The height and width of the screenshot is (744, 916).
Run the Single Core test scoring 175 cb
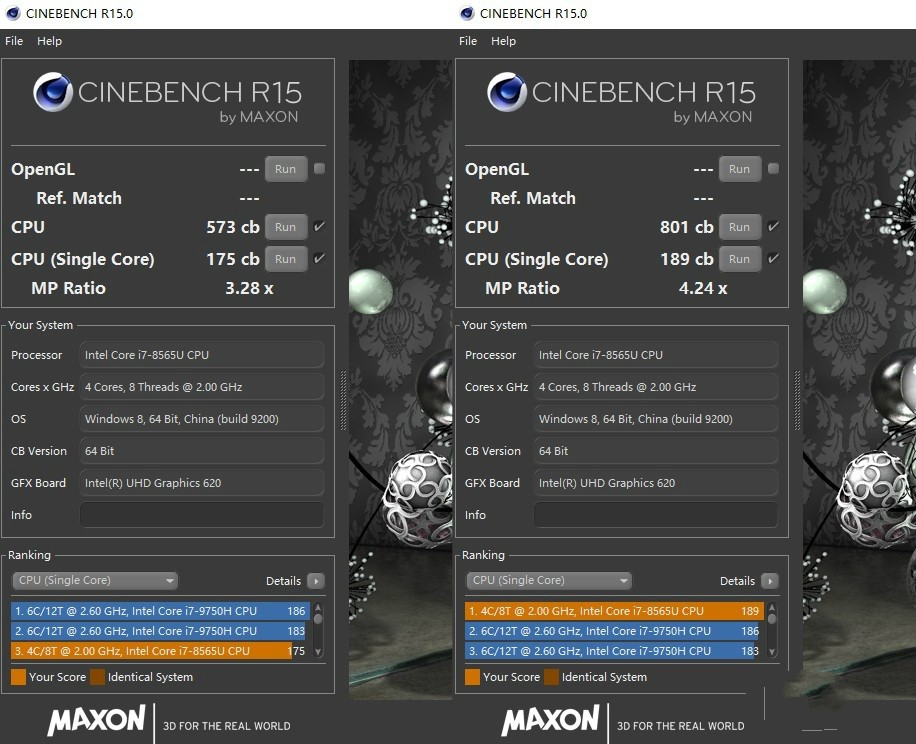coord(286,259)
